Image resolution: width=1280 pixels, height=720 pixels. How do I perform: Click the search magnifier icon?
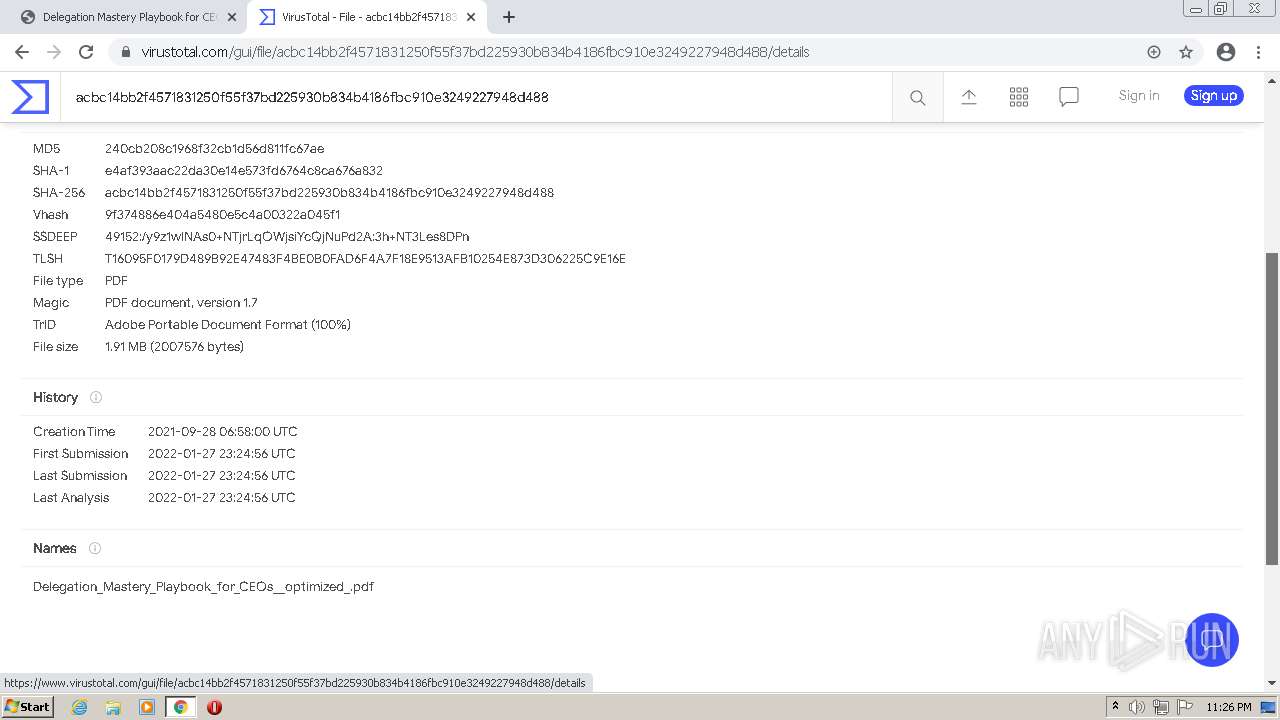coord(917,97)
